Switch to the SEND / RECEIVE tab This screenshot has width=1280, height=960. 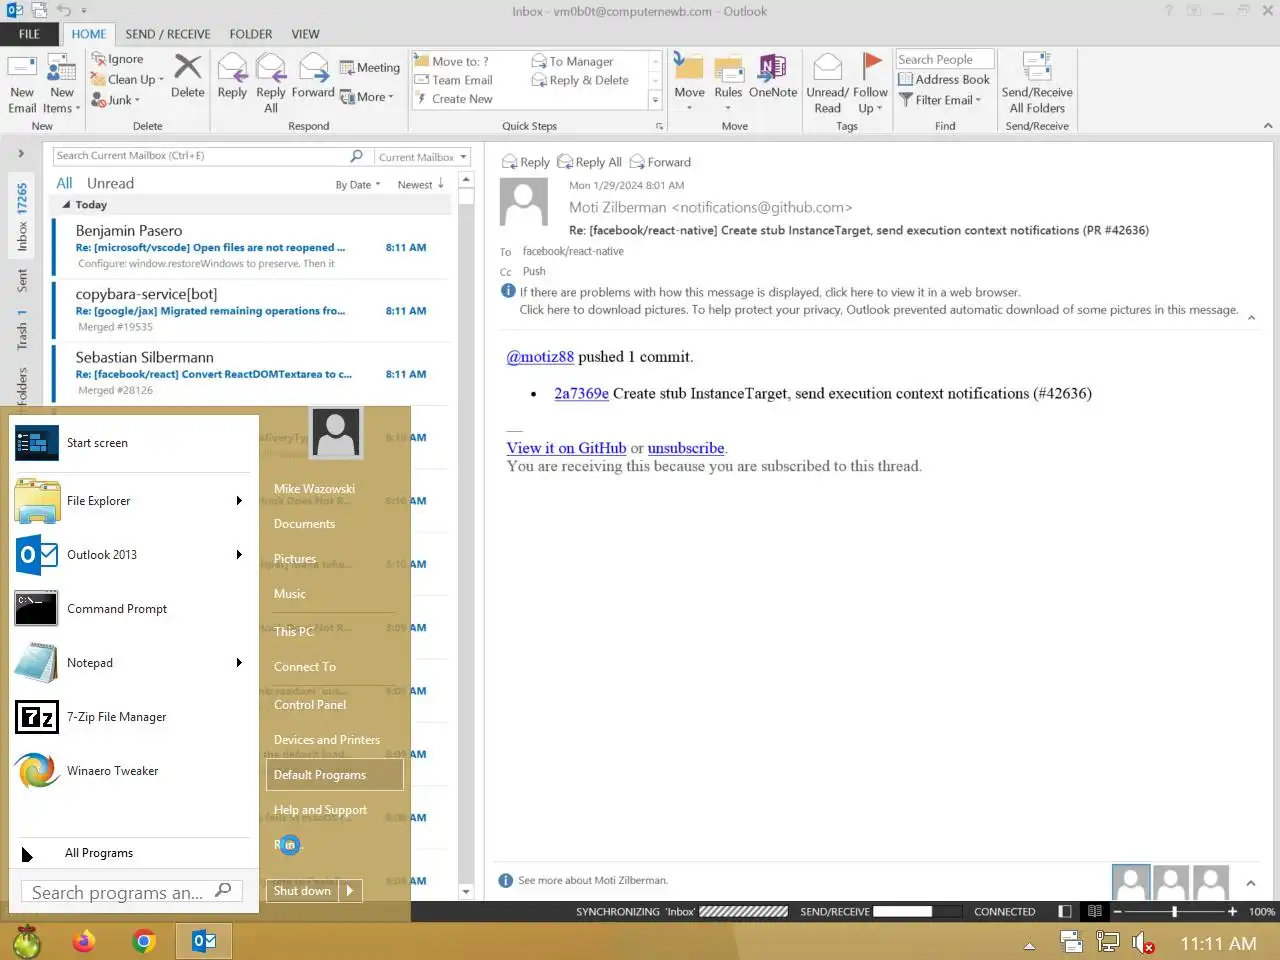coord(168,34)
